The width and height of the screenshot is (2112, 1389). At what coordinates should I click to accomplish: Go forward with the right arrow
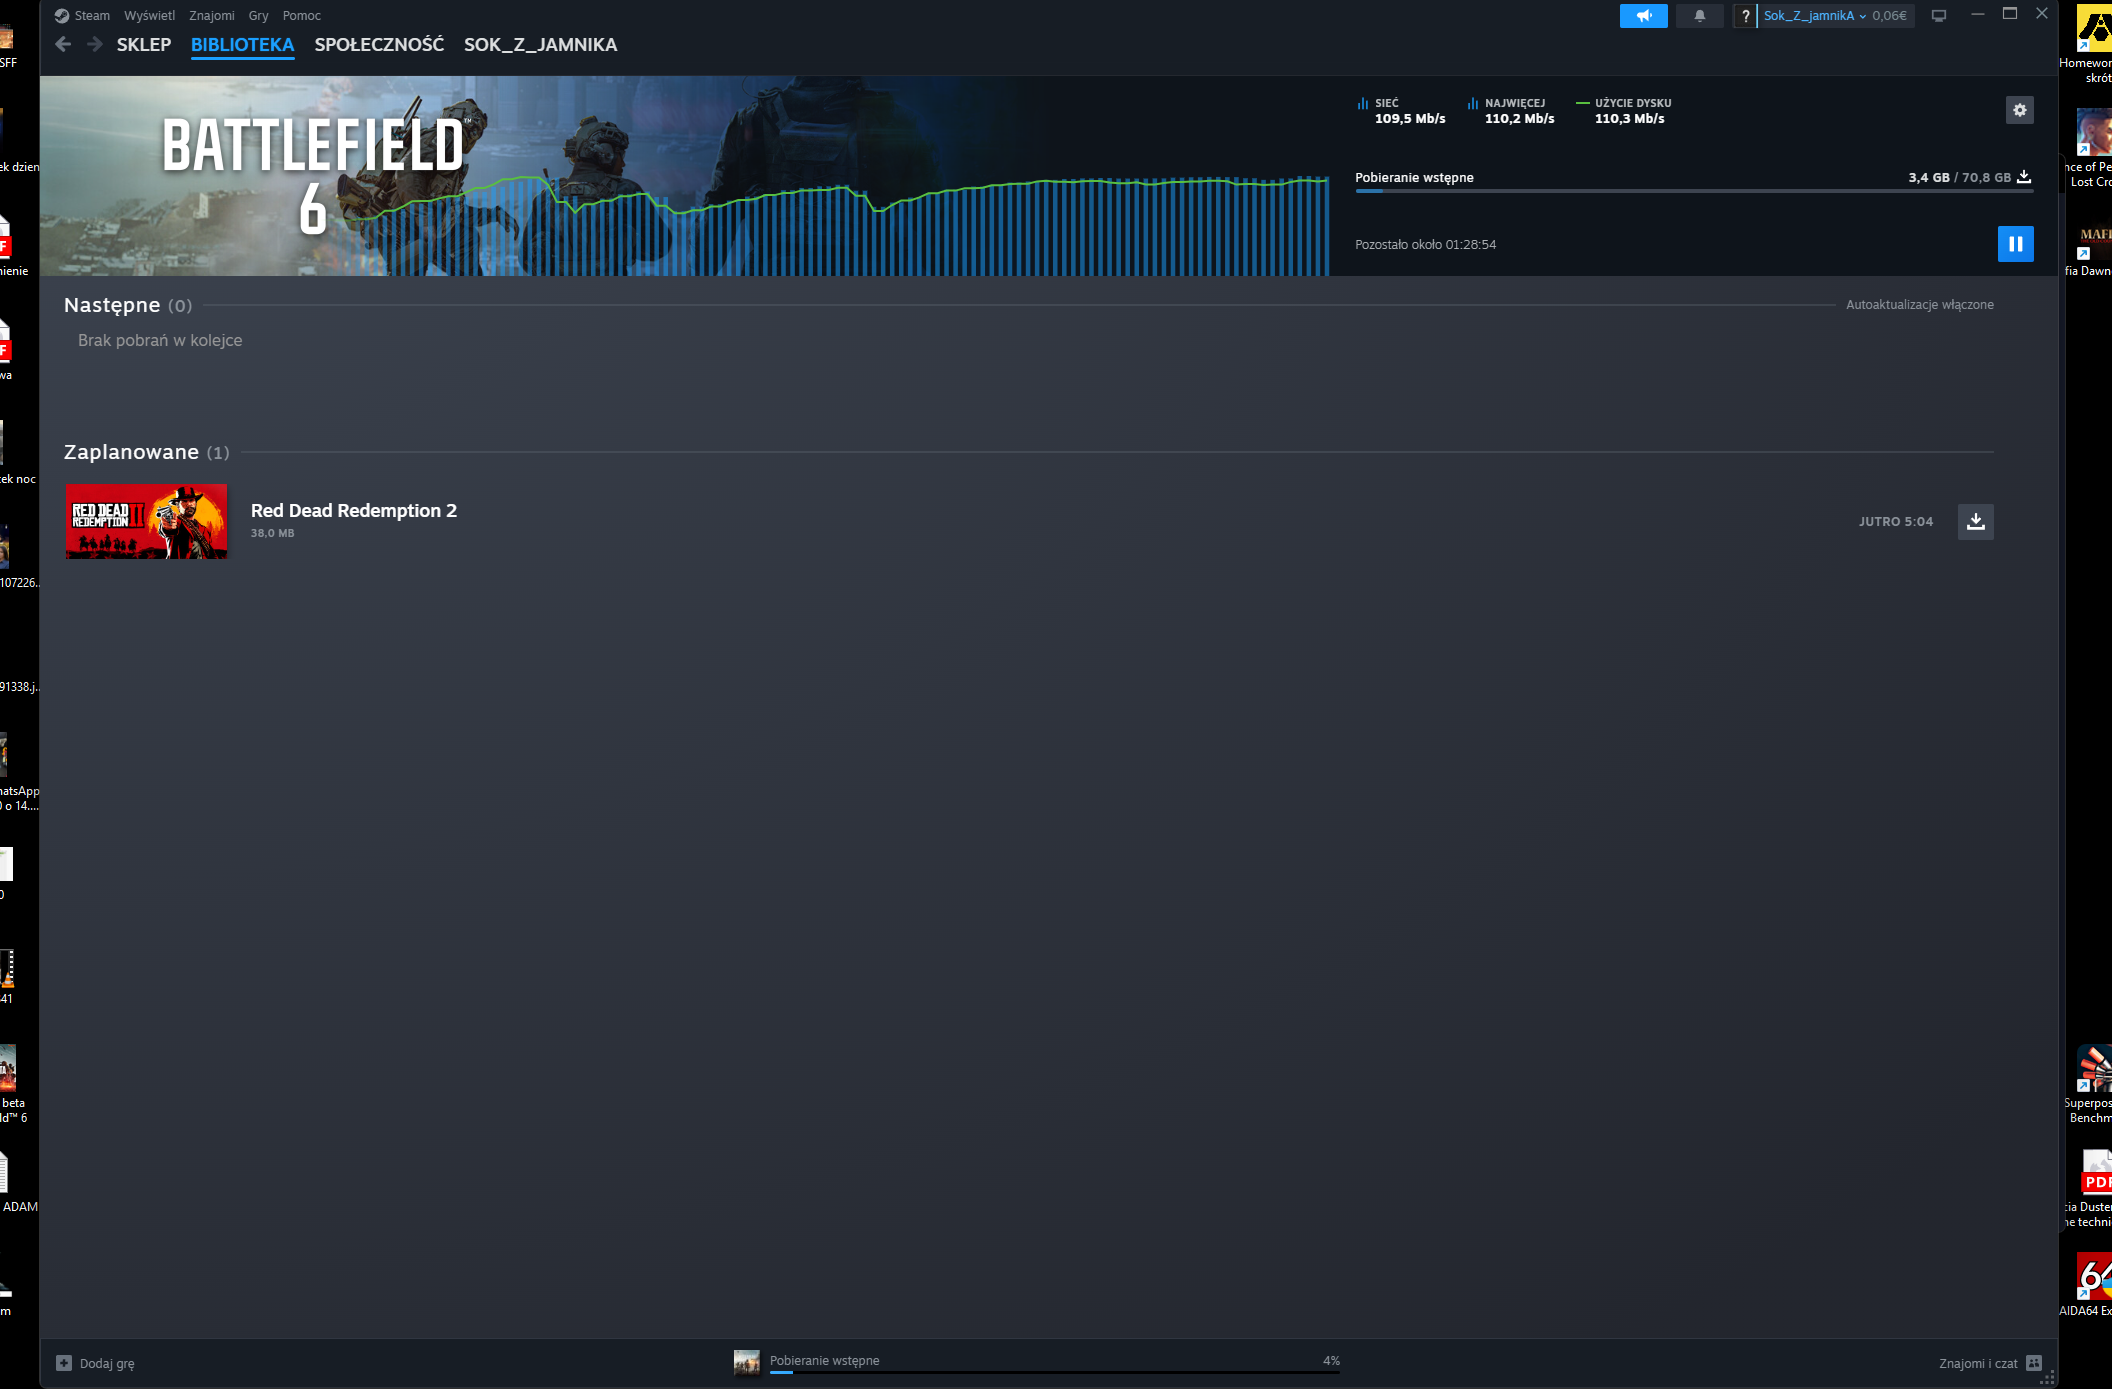tap(94, 44)
